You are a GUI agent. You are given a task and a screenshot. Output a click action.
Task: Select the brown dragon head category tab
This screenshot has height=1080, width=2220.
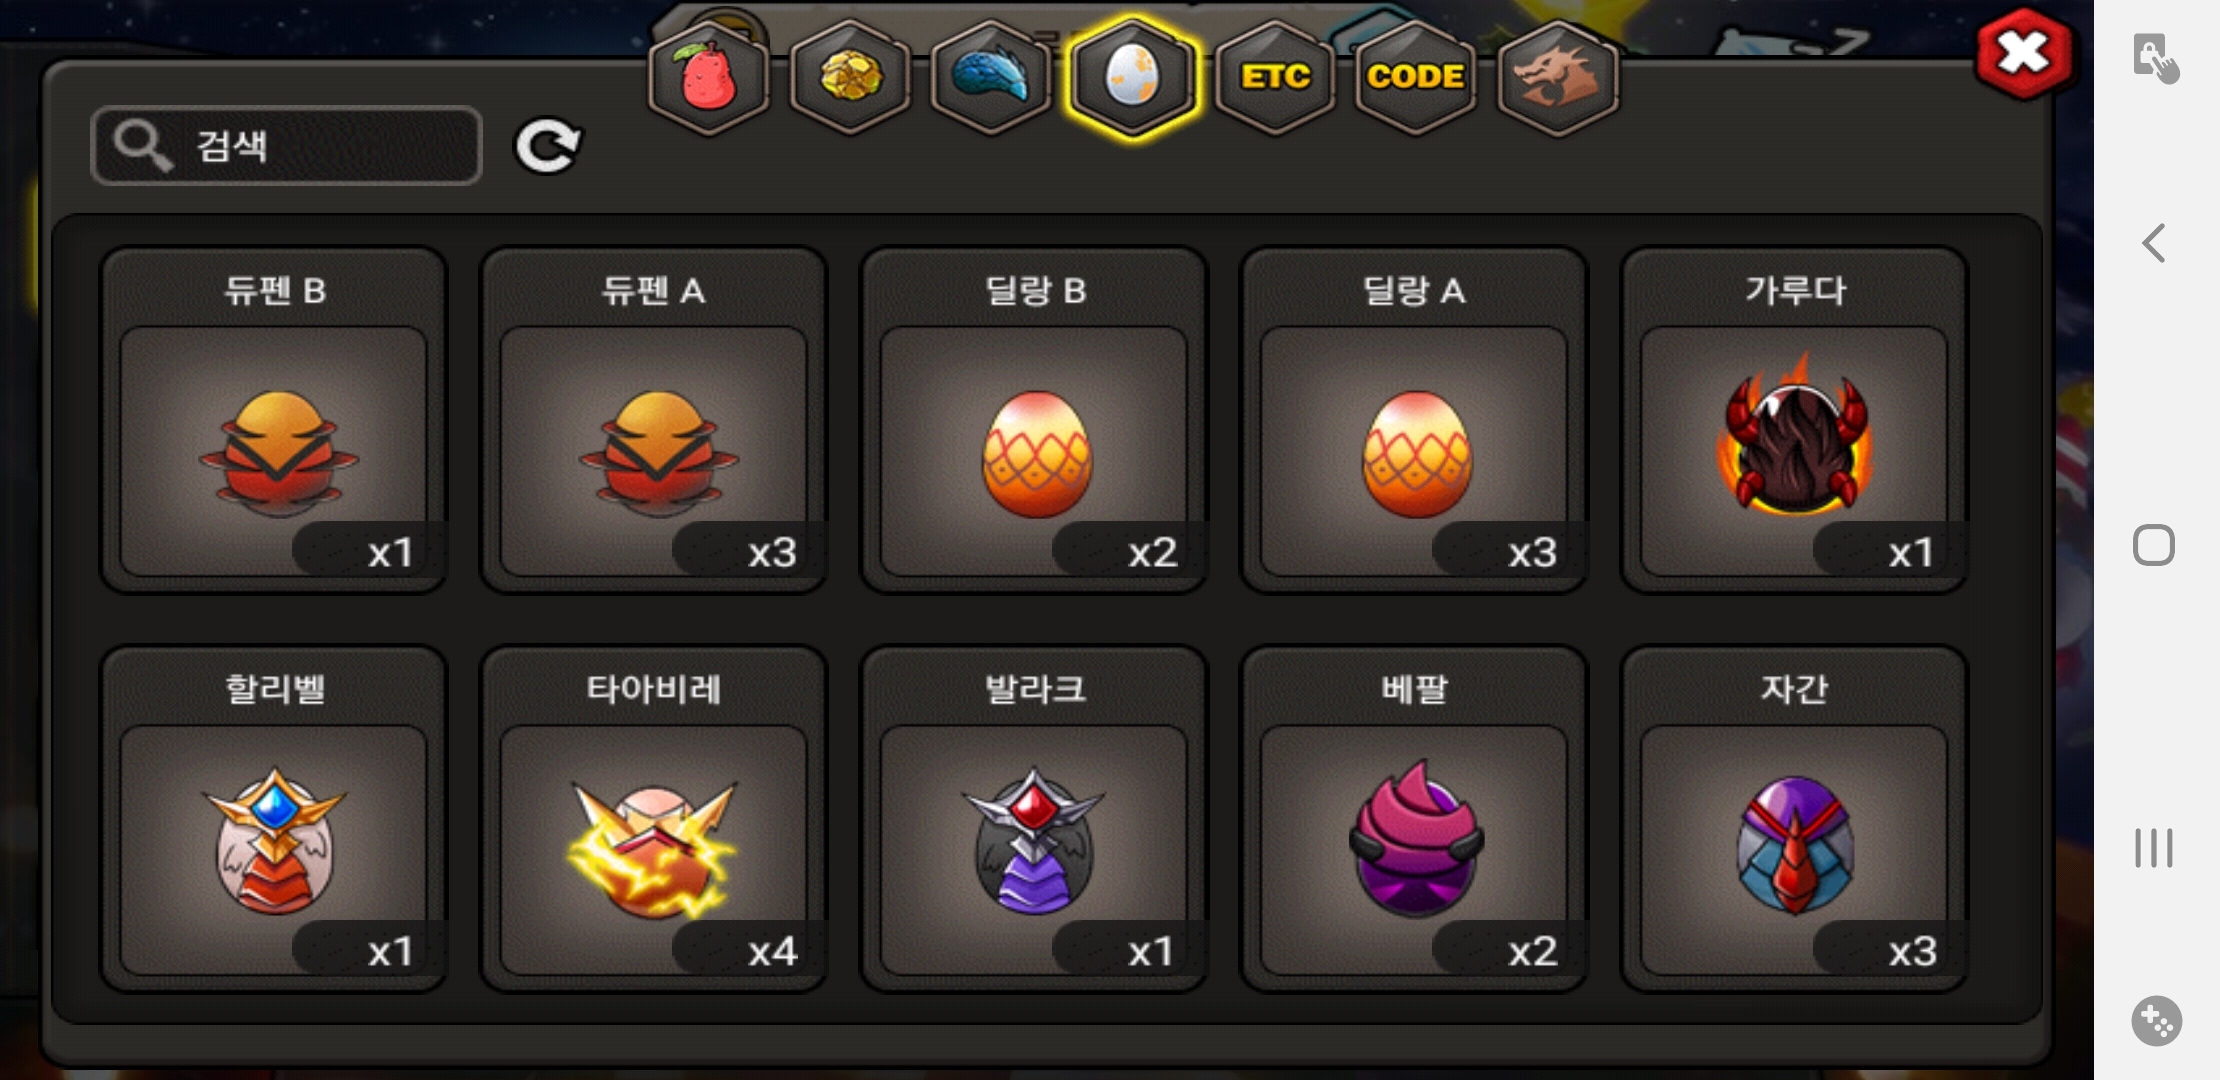click(x=1558, y=77)
